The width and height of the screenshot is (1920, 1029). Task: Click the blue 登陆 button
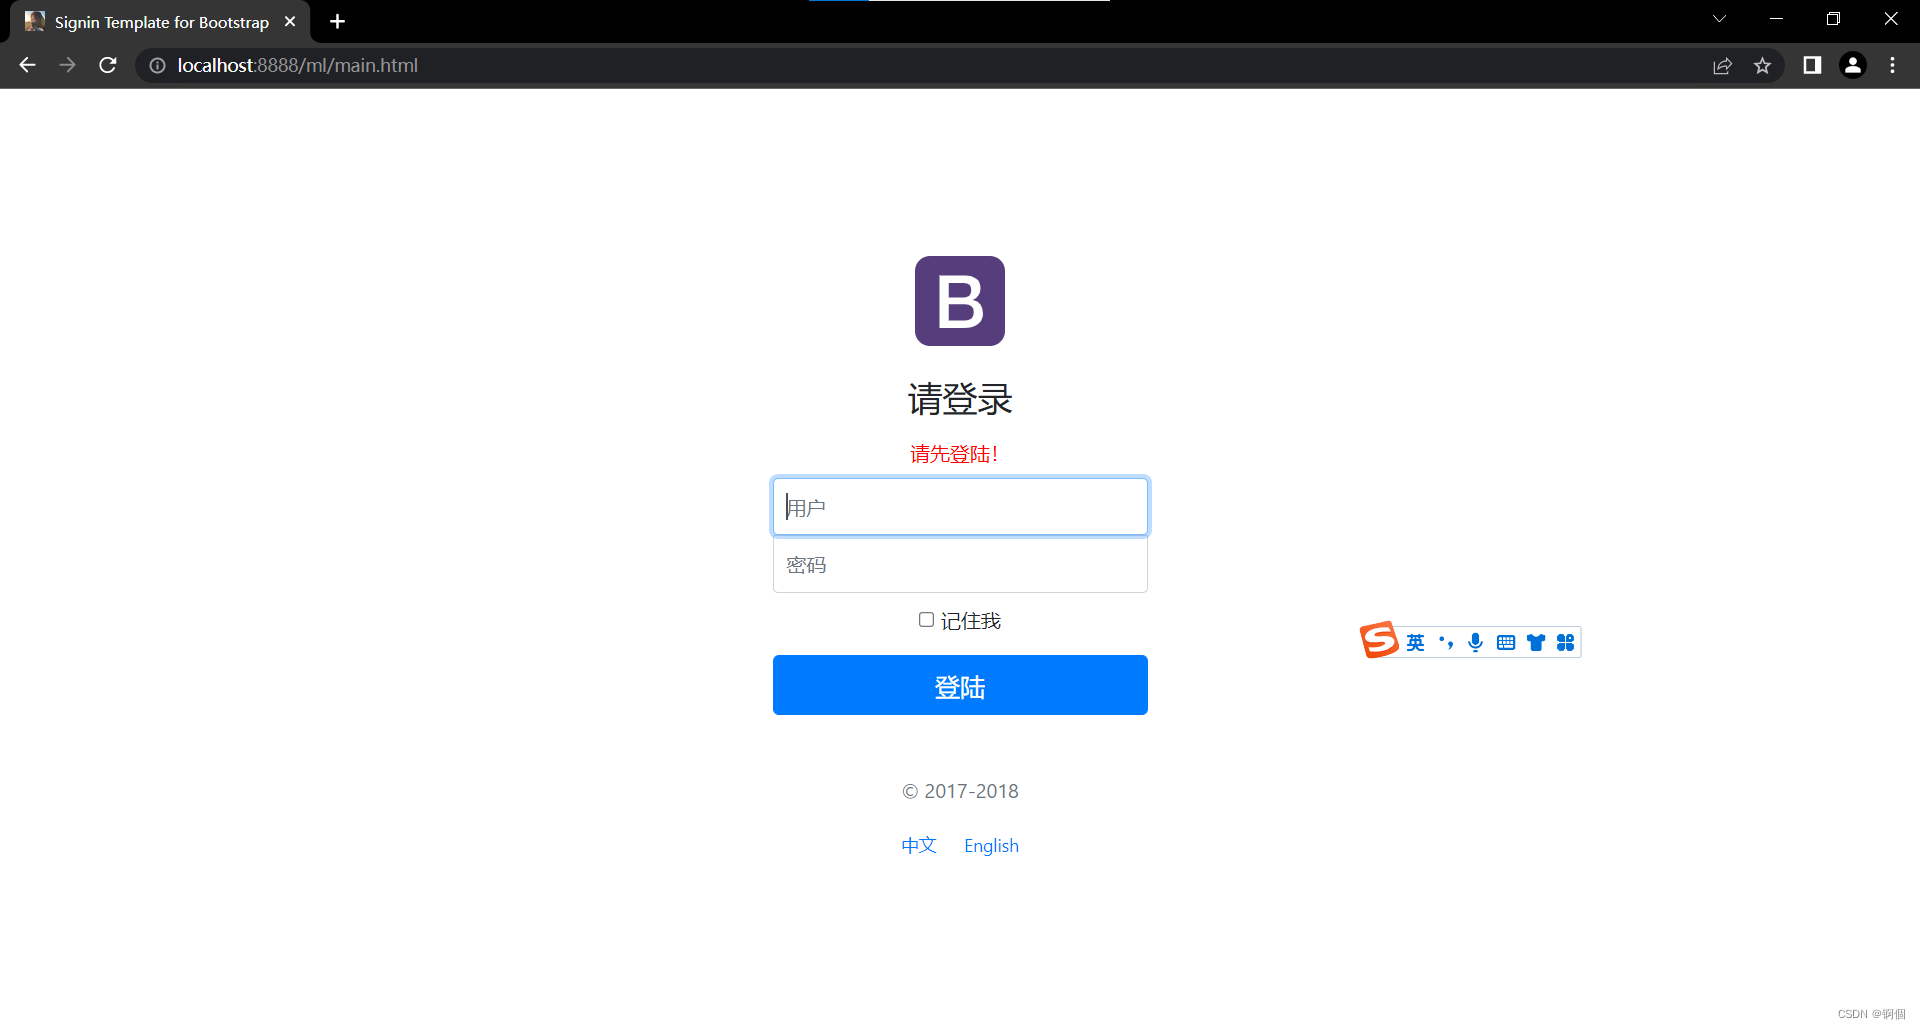(x=960, y=685)
